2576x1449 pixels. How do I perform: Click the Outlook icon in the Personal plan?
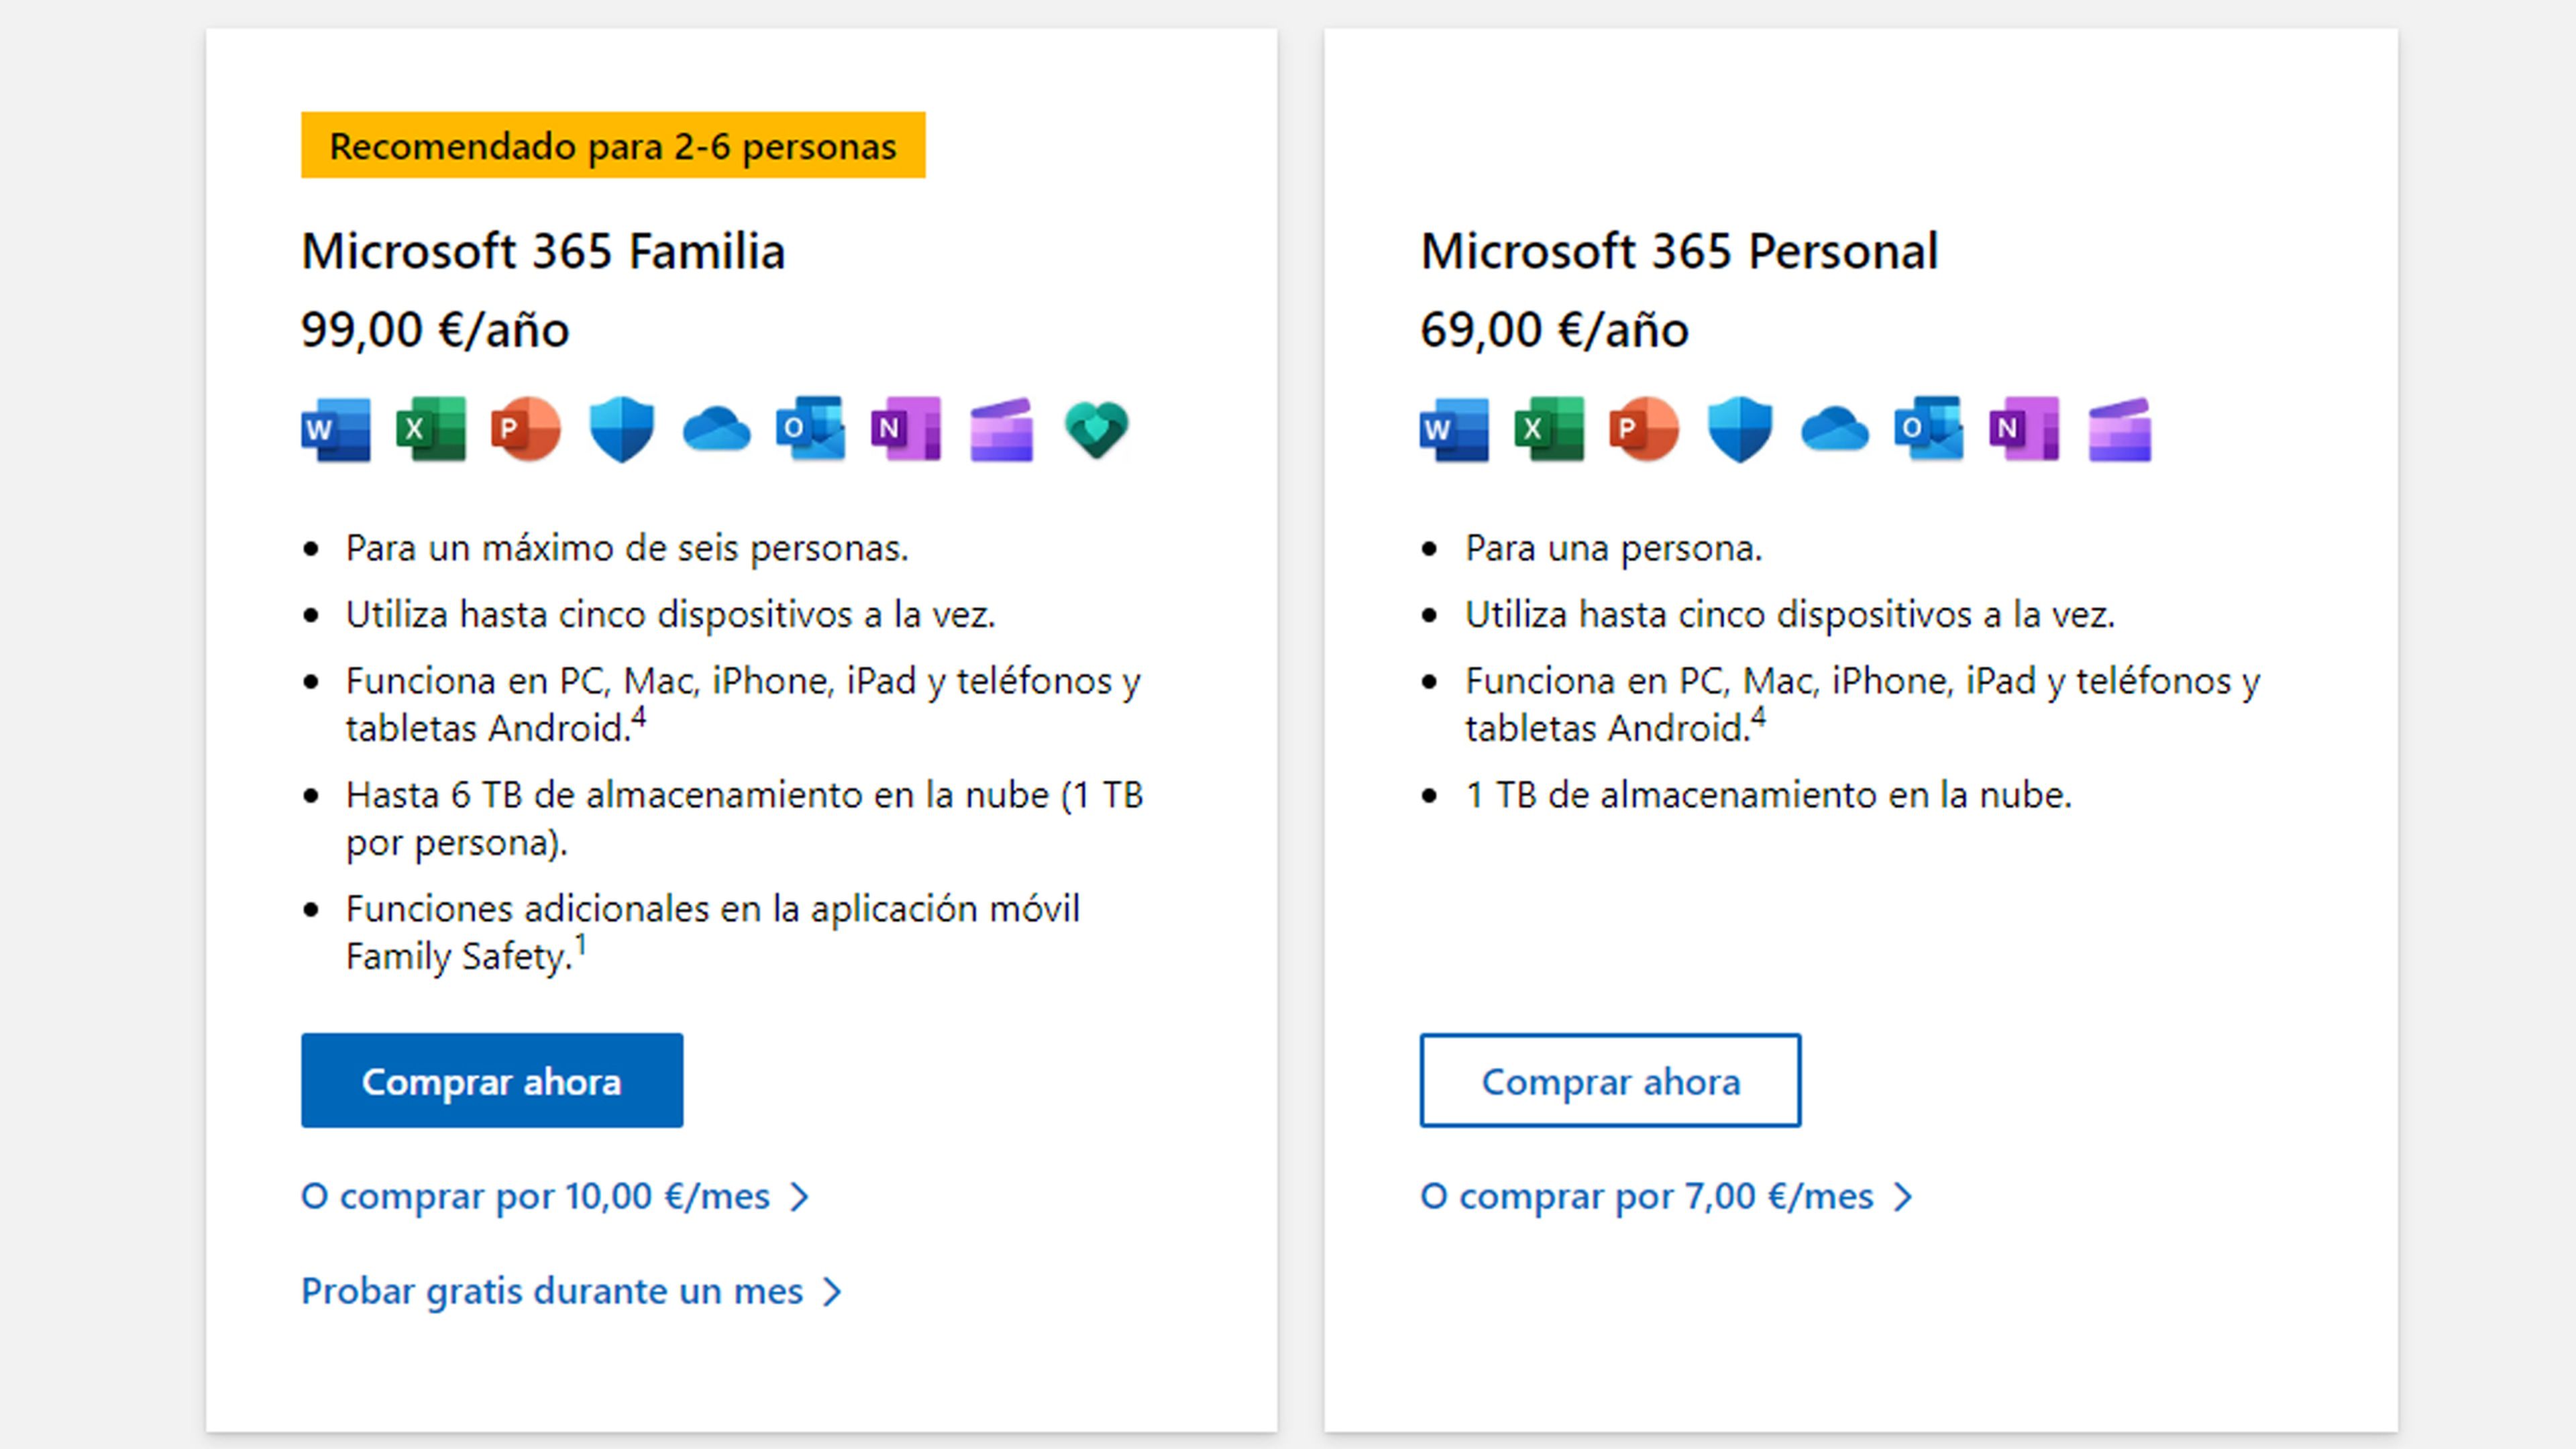1929,430
